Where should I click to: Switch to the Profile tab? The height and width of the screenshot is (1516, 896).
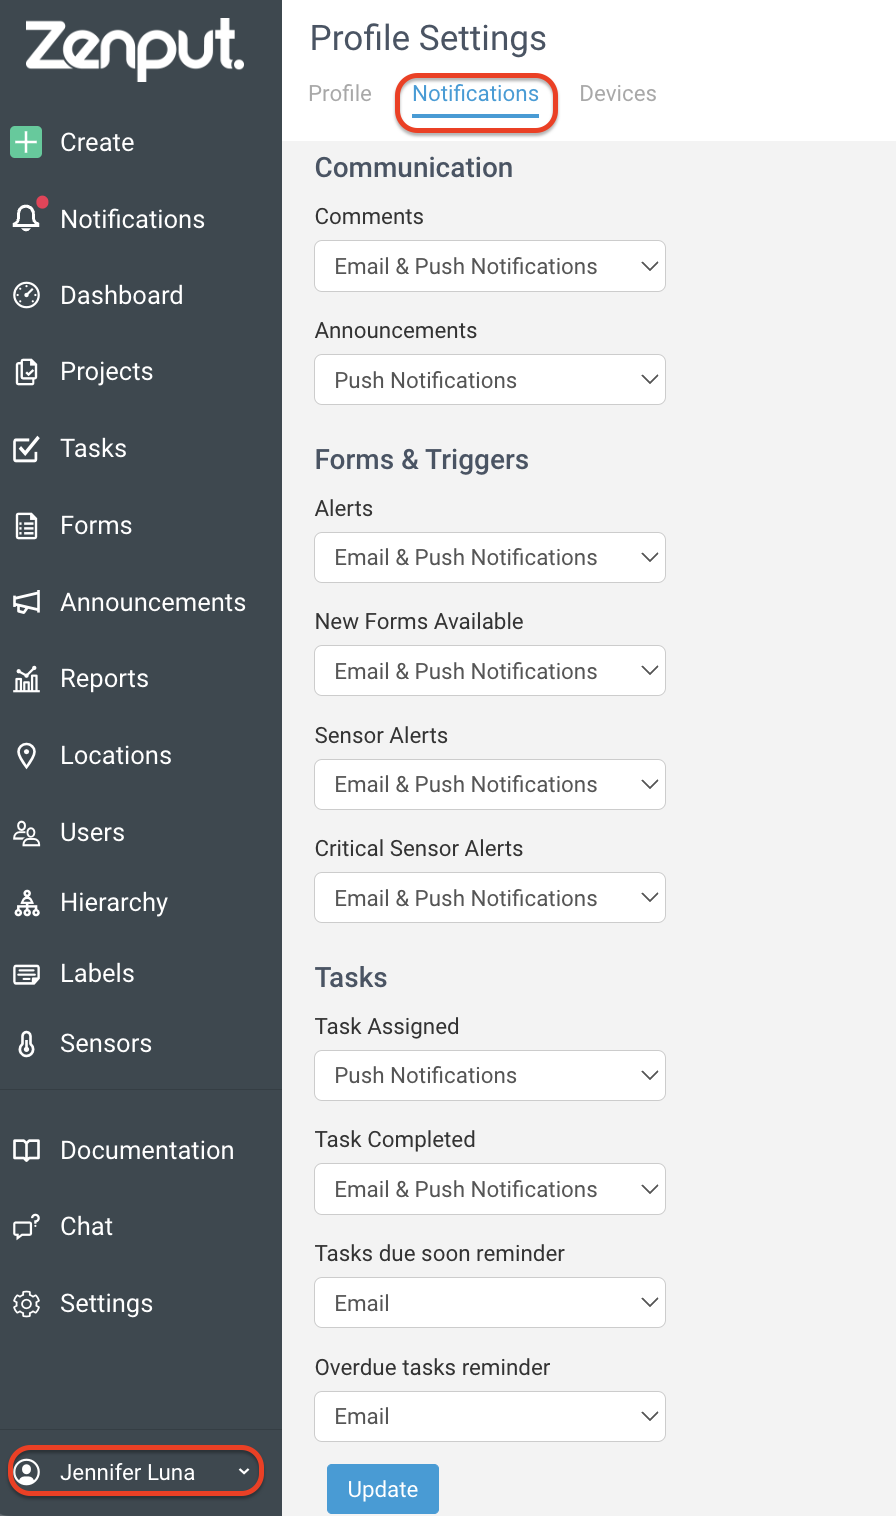[x=339, y=93]
